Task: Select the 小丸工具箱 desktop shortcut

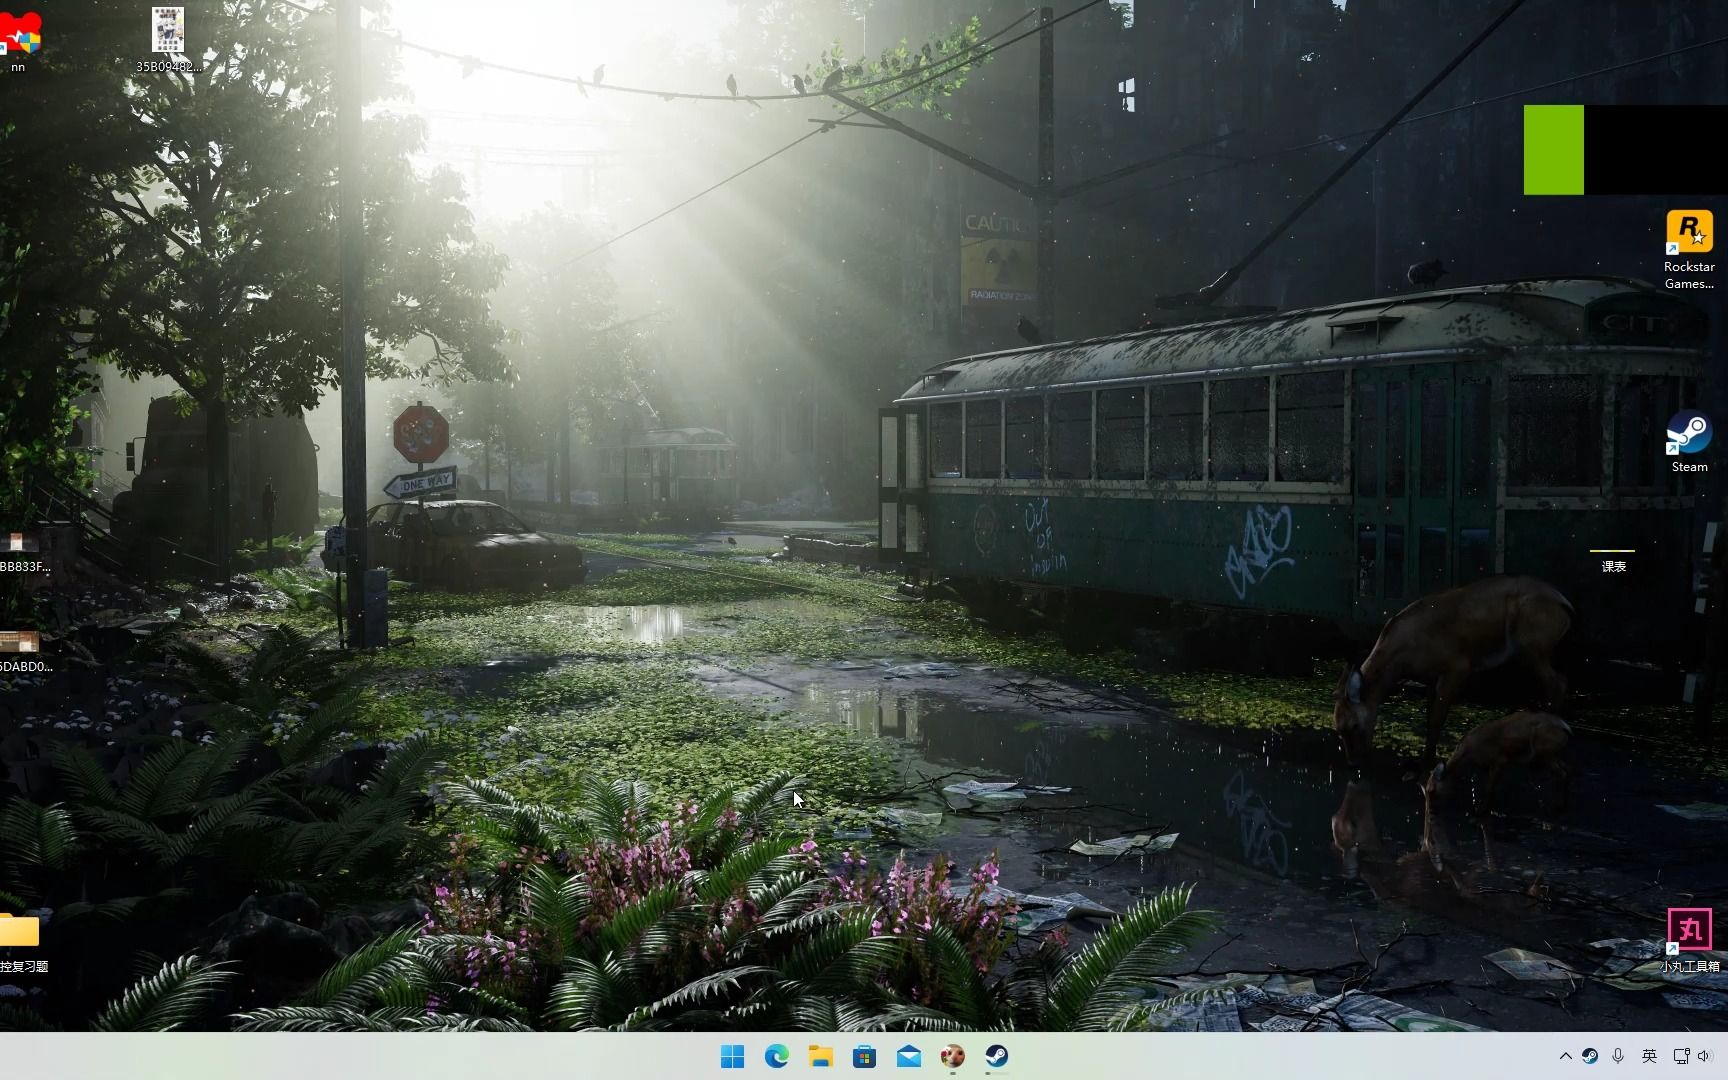Action: [x=1689, y=940]
